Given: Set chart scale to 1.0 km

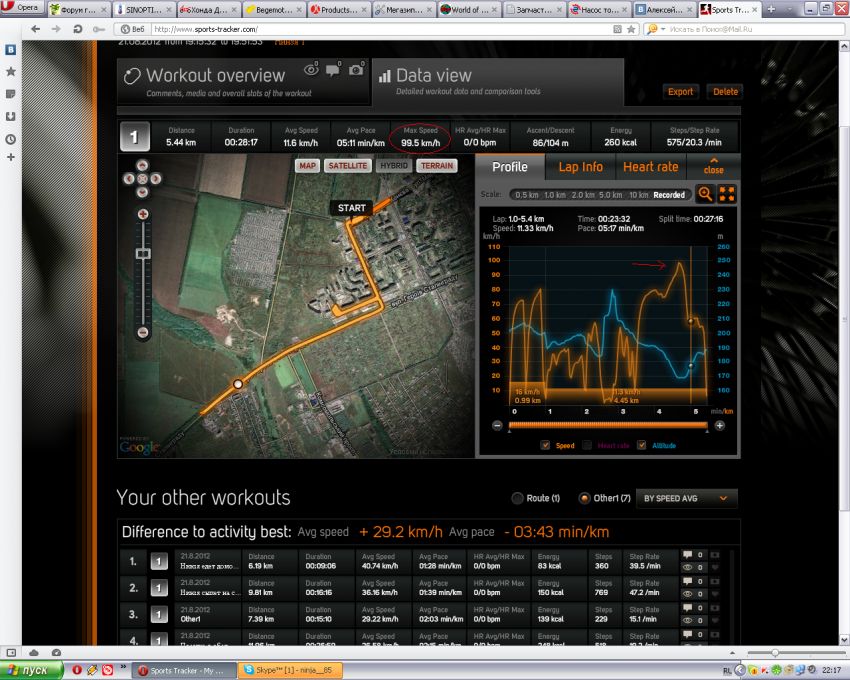Looking at the screenshot, I should [x=555, y=195].
